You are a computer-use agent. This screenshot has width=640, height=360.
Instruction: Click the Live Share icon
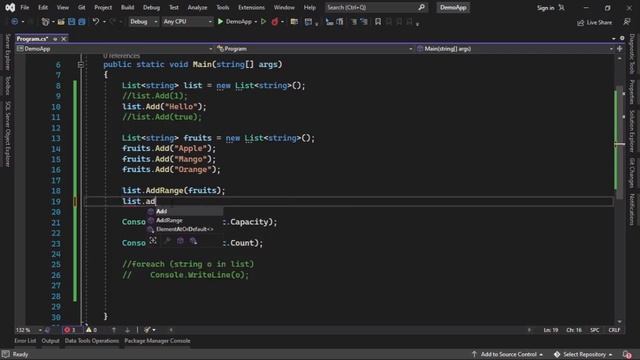coord(580,23)
